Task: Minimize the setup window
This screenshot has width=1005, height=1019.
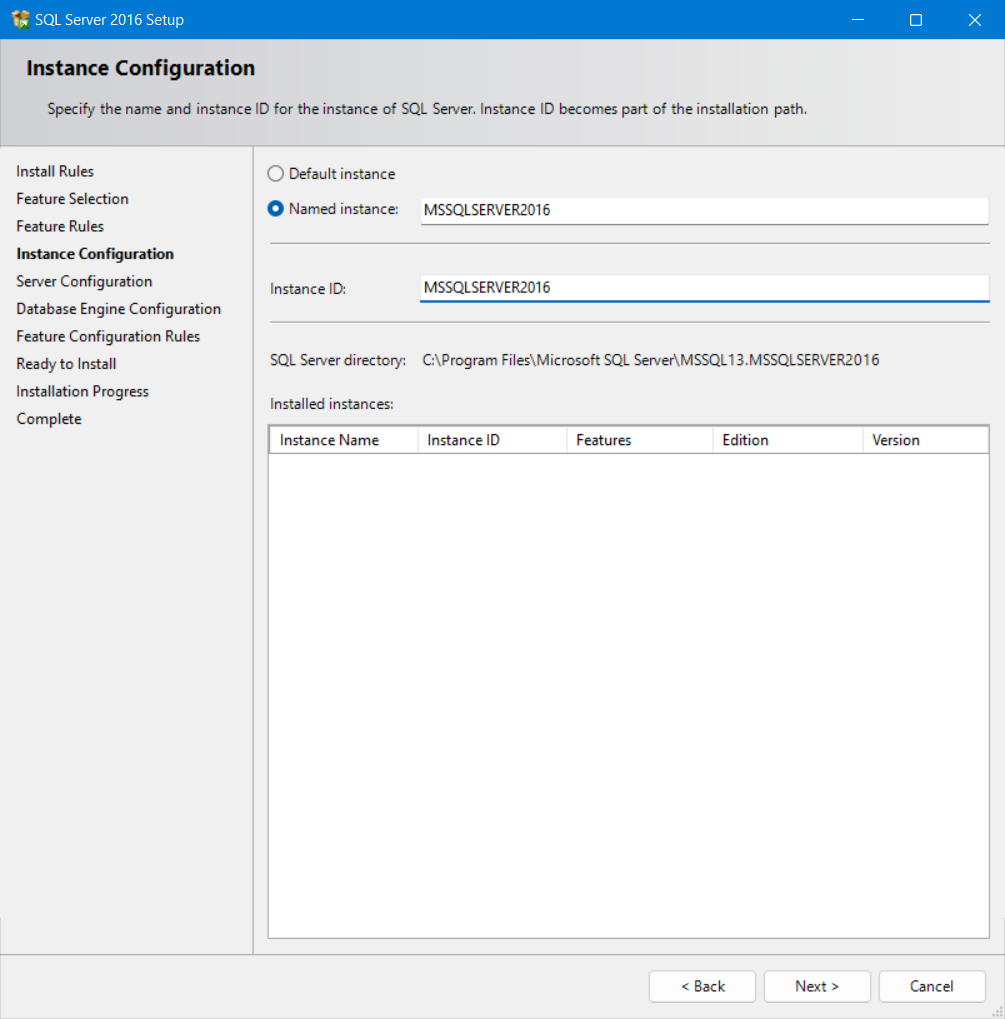Action: [x=858, y=19]
